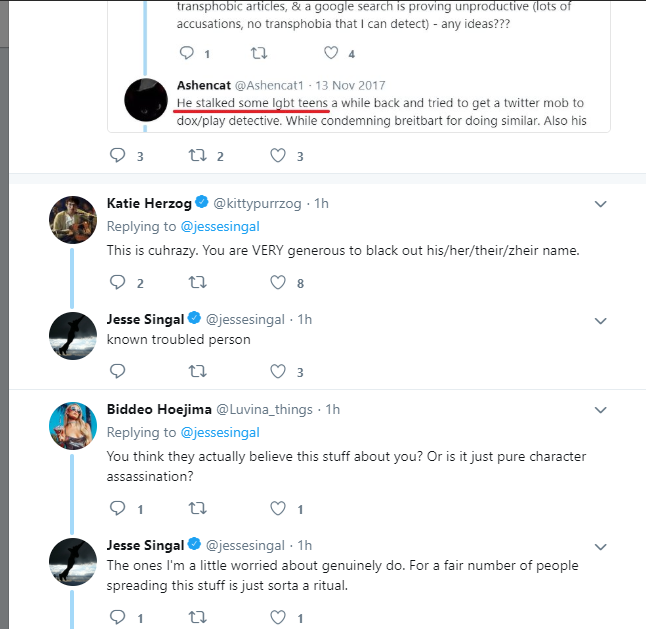Reply to the 'known troubled person' tweet

(x=117, y=371)
